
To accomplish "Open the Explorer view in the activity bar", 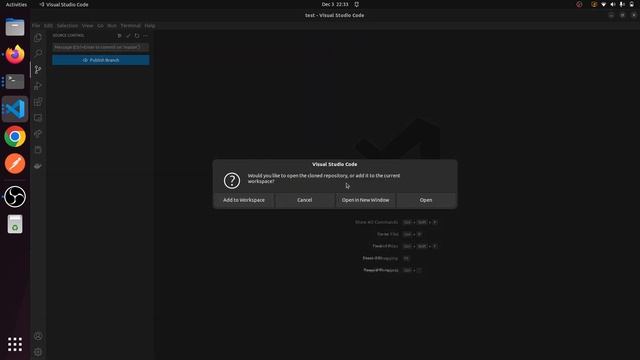I will [38, 38].
